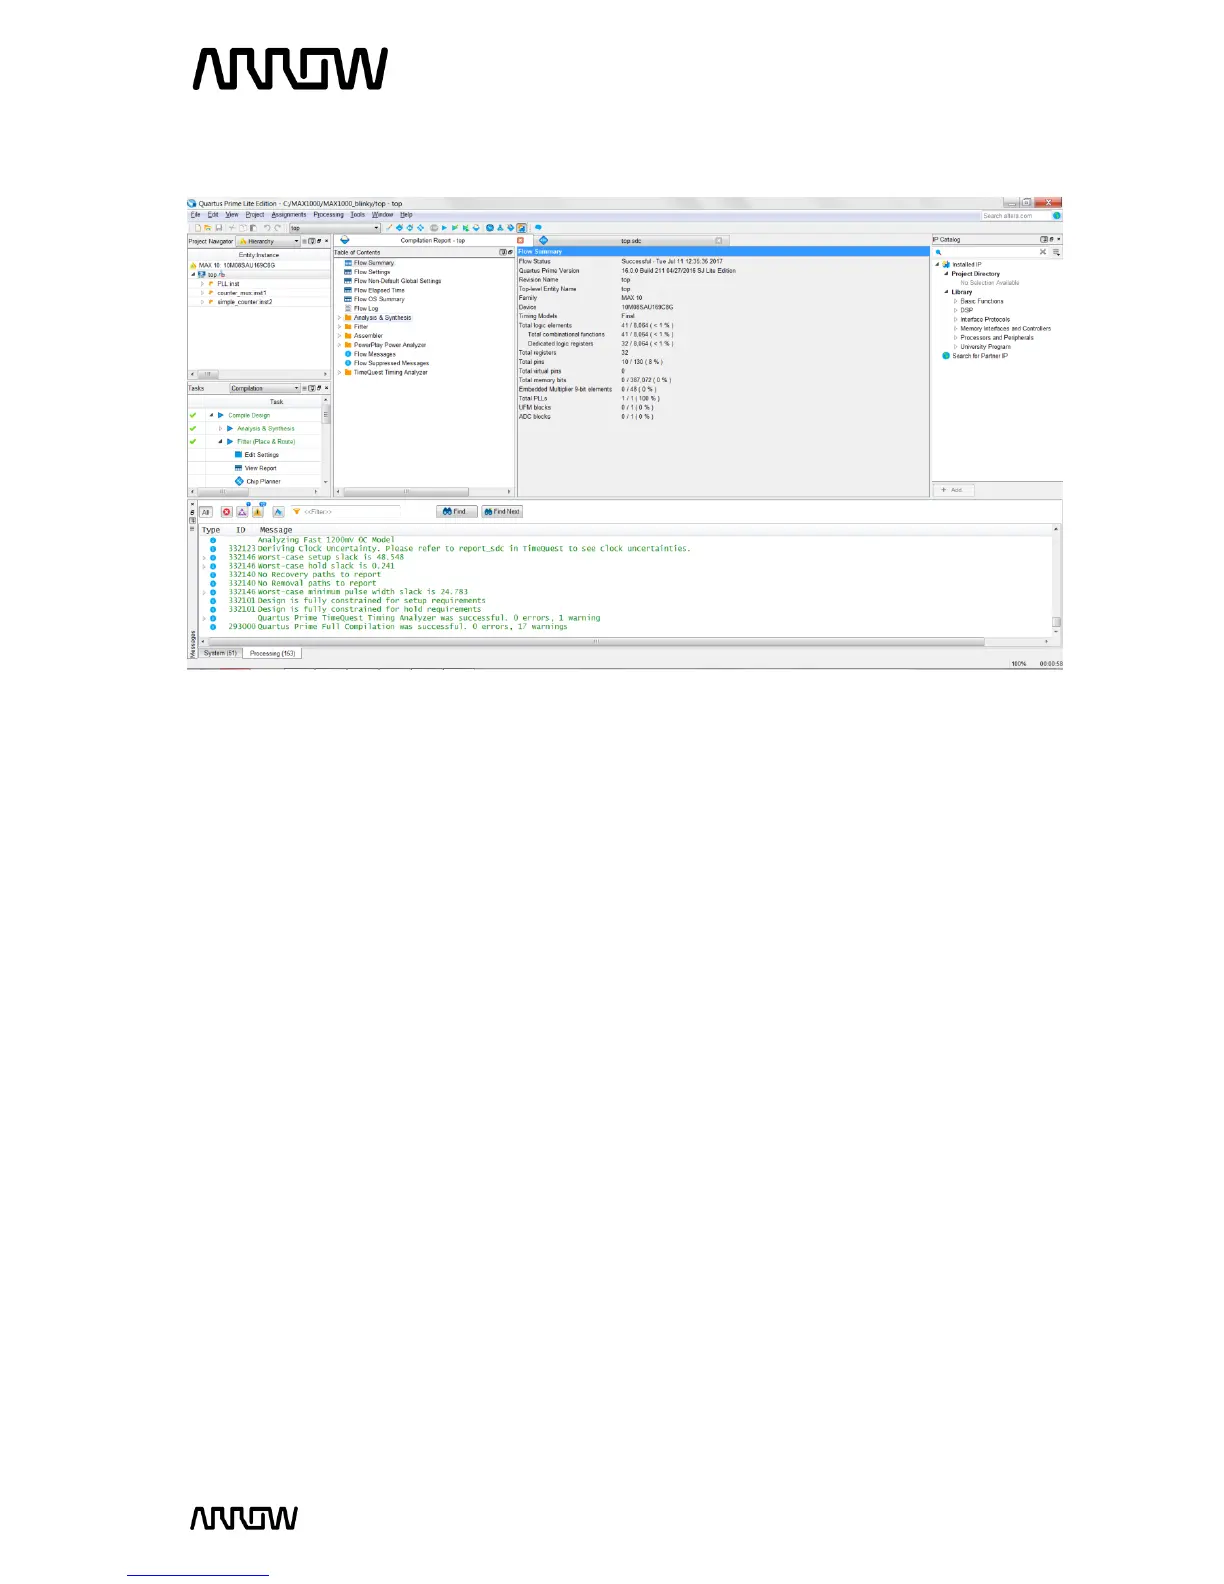Click the Chip Planner icon in Tasks
Screen dimensions: 1224x1584
click(239, 481)
